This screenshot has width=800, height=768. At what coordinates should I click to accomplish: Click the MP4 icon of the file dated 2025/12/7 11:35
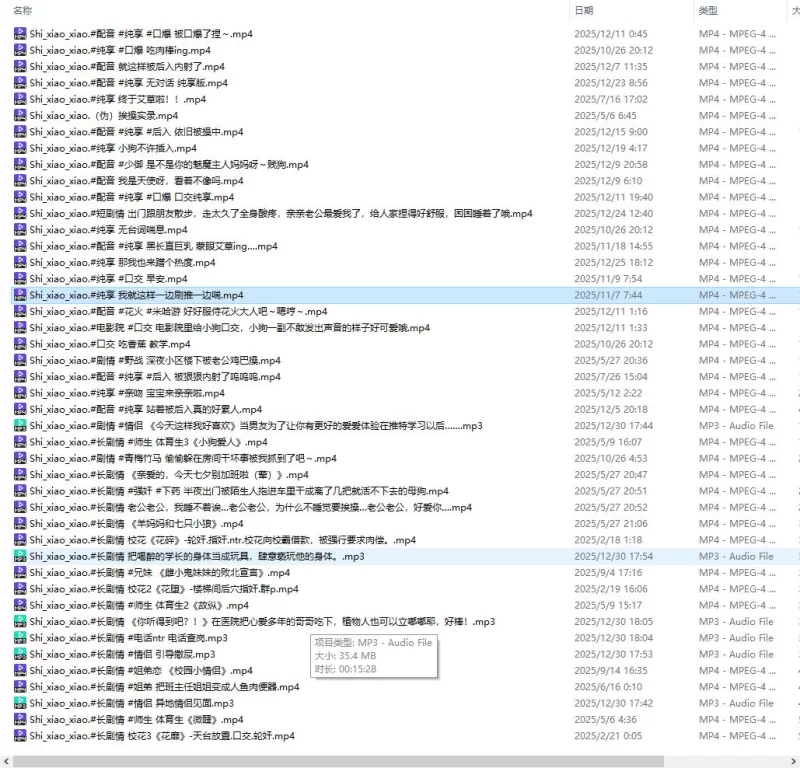(20, 66)
